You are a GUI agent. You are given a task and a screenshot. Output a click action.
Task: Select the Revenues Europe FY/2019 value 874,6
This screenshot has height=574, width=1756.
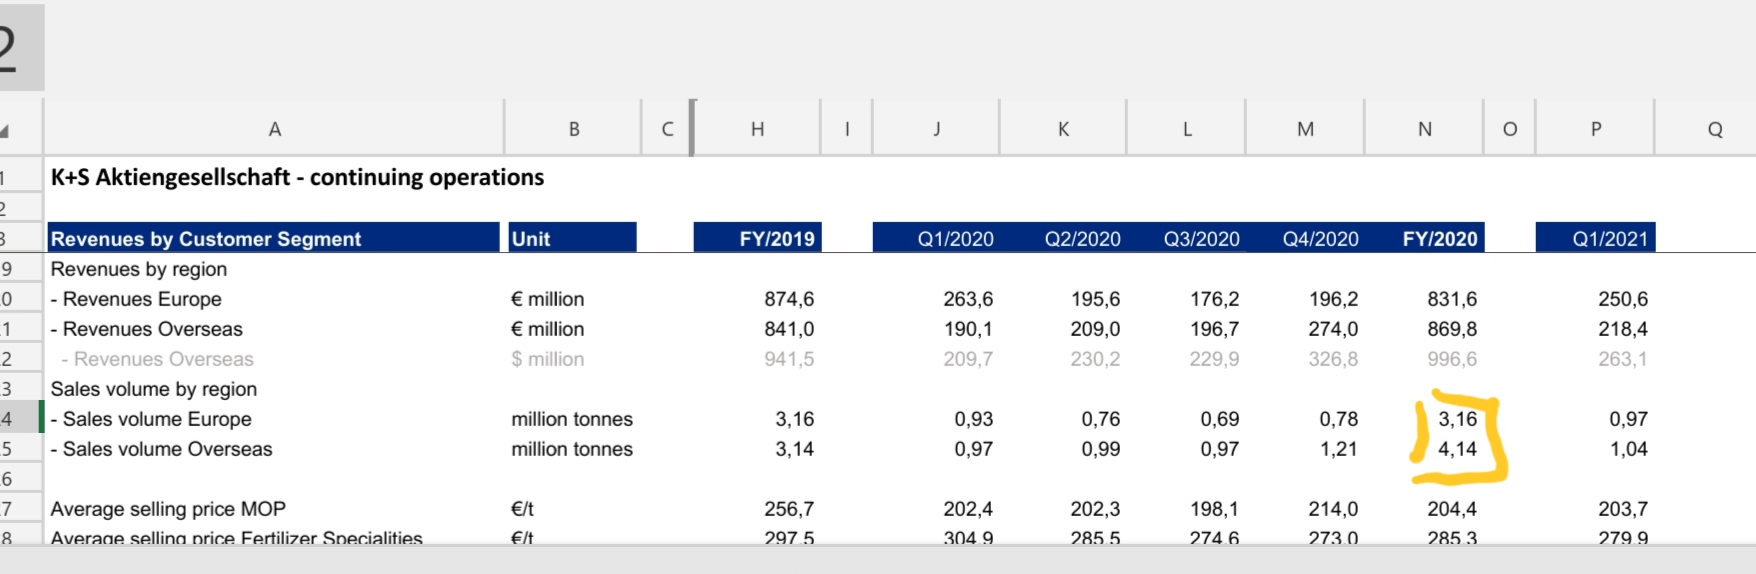[x=788, y=299]
